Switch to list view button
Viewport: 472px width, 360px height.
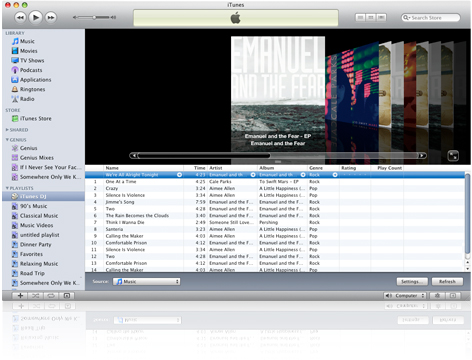[x=360, y=17]
